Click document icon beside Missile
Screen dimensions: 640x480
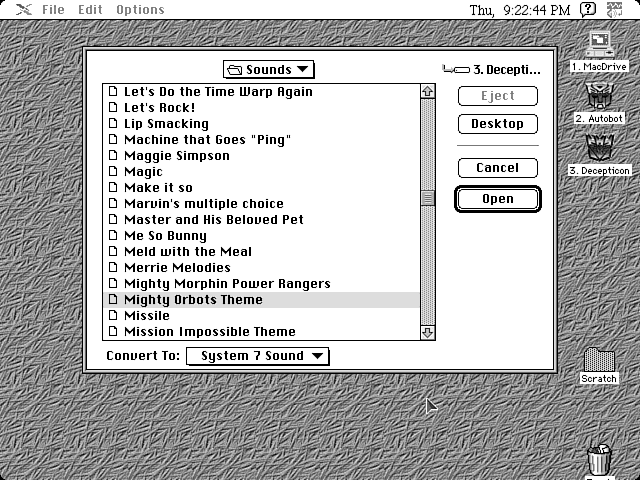[113, 315]
